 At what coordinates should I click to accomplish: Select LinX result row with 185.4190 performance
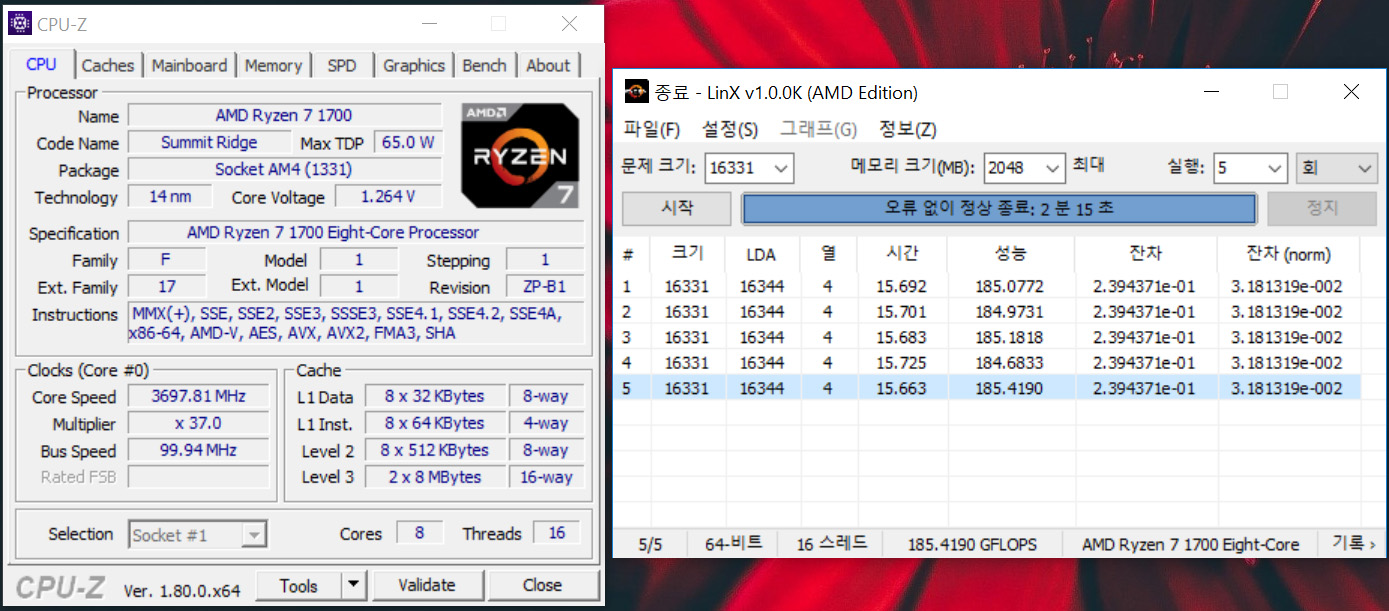(986, 388)
